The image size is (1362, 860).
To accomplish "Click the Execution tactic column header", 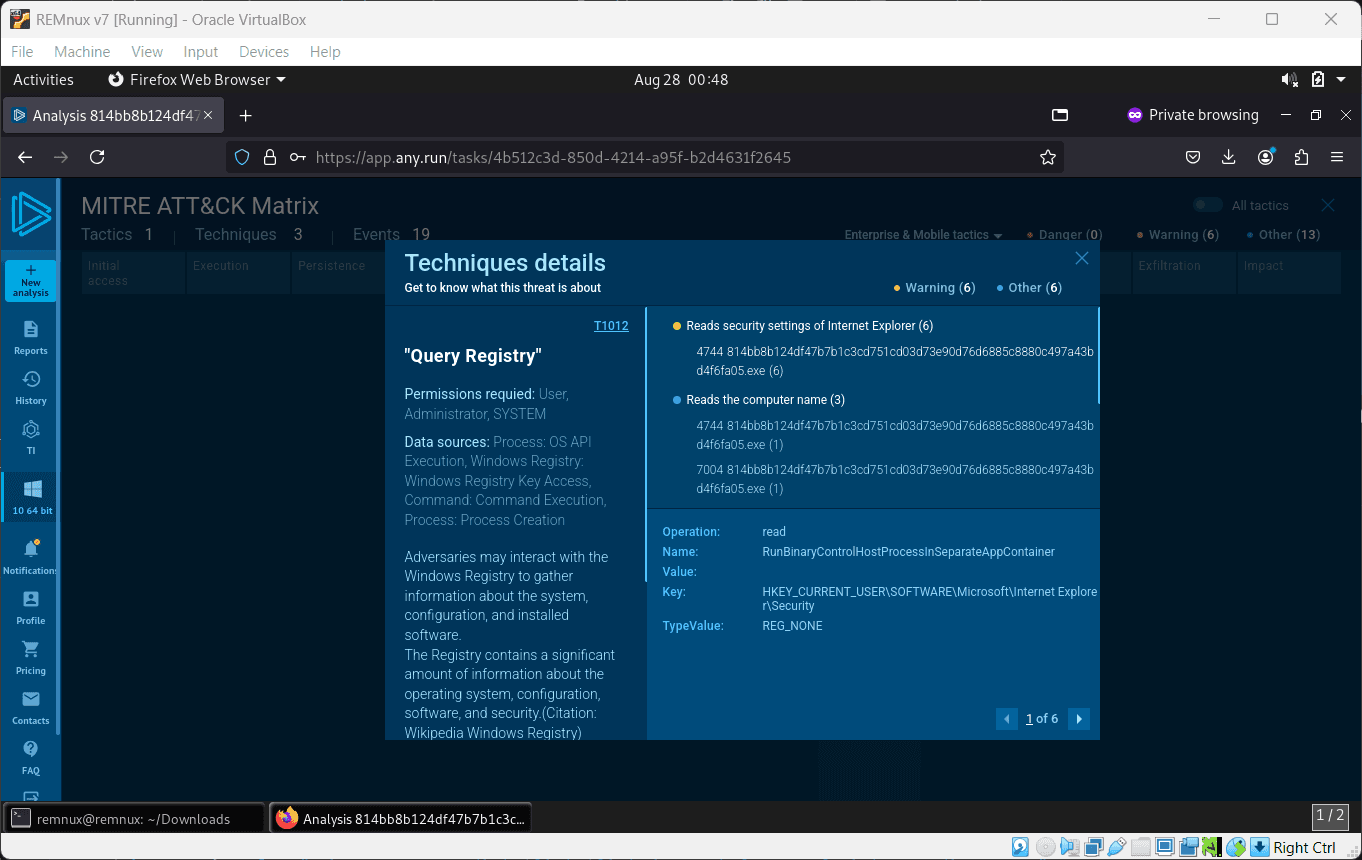I will [x=238, y=272].
